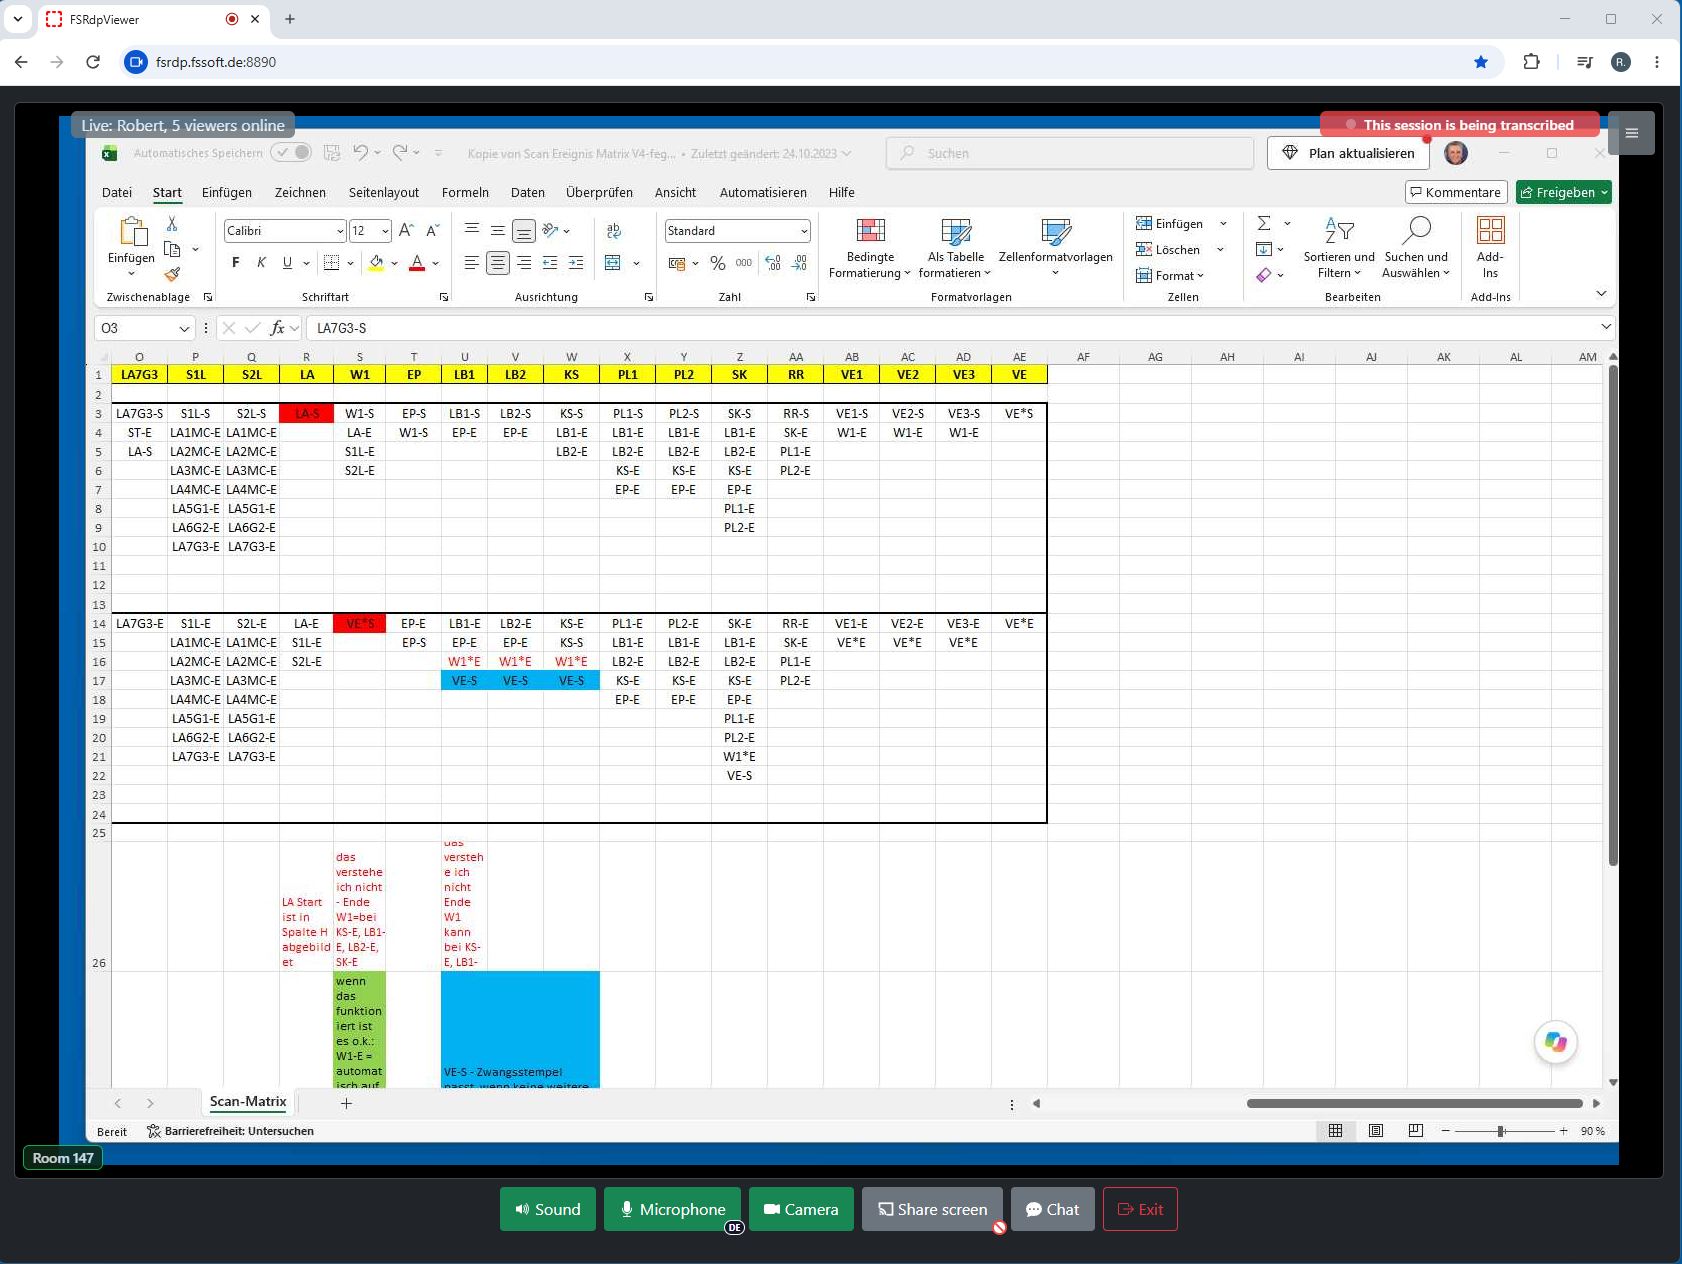
Task: Toggle the Camera button
Action: click(801, 1209)
